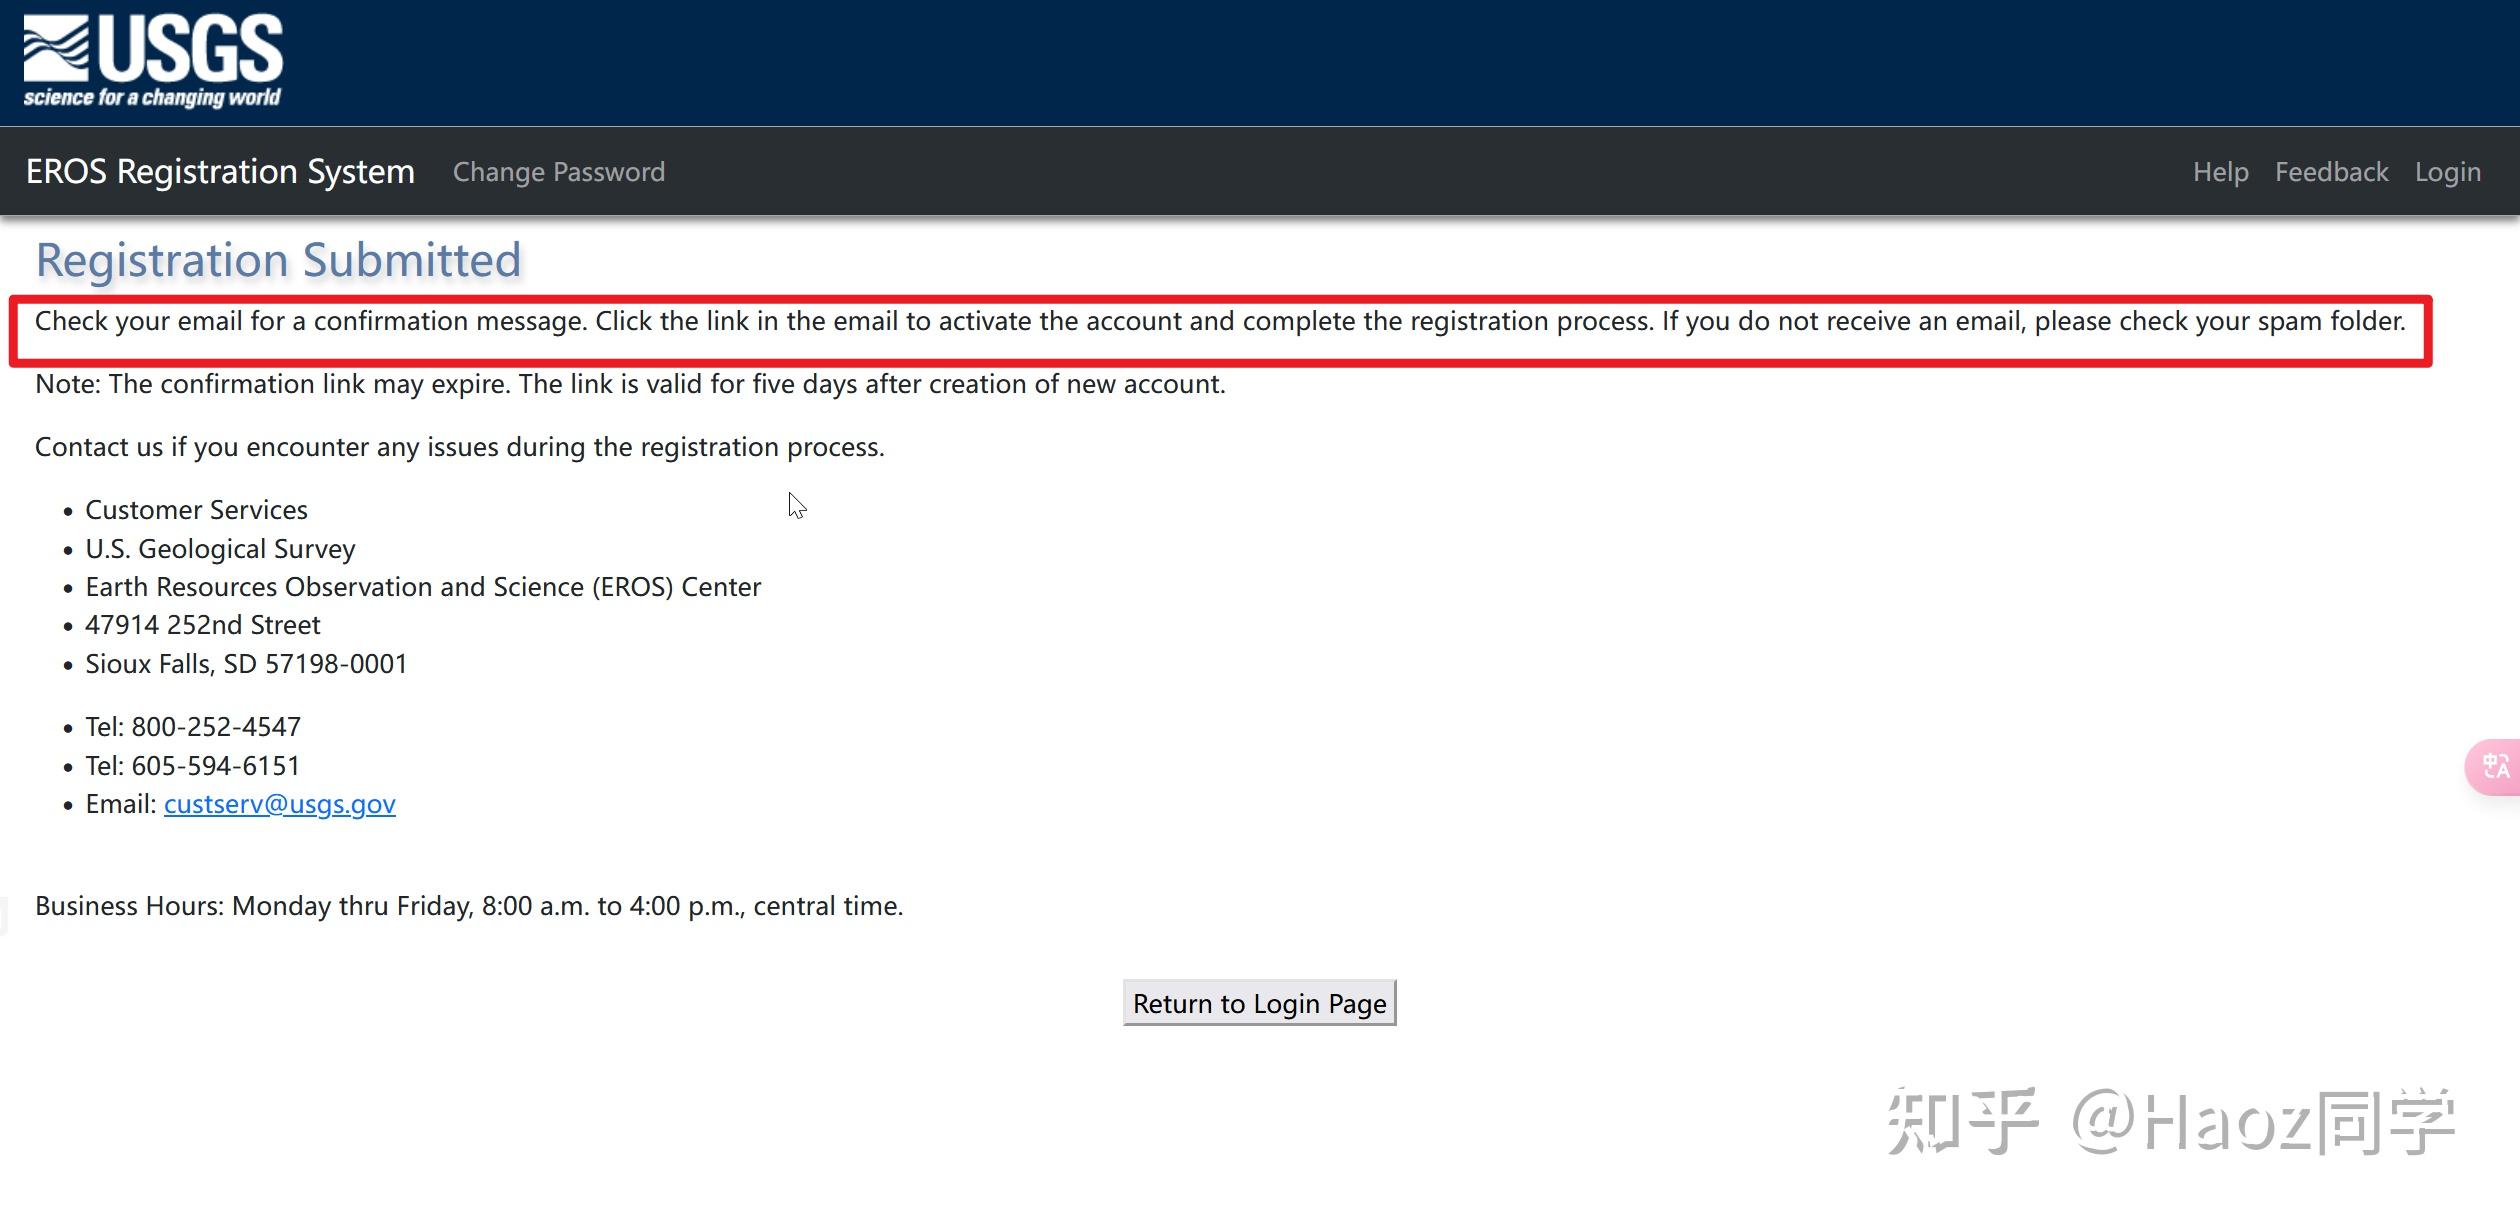Click the note about link expiring
Screen dimensions: 2520x1223
pyautogui.click(x=630, y=384)
